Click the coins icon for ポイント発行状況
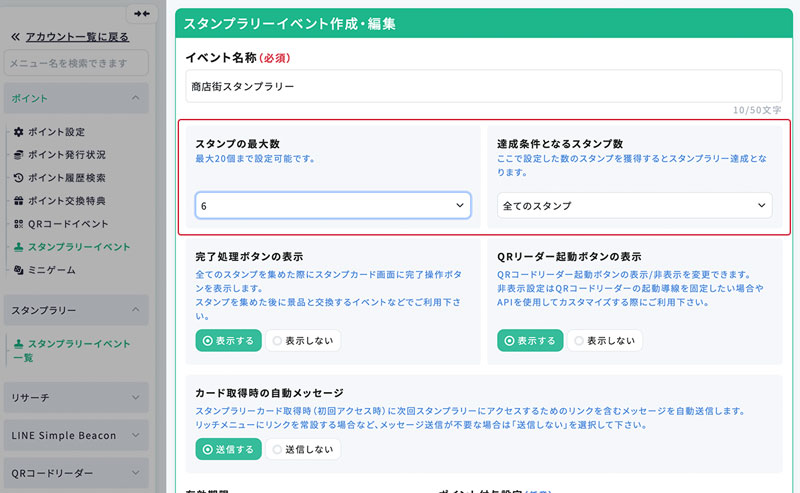 (18, 155)
